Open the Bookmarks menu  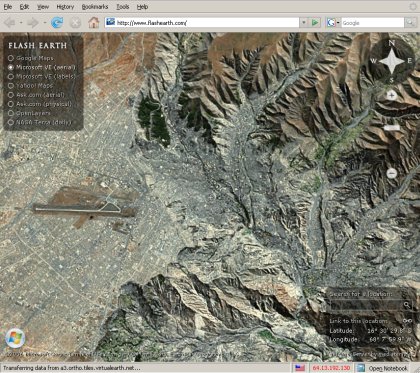pyautogui.click(x=95, y=7)
